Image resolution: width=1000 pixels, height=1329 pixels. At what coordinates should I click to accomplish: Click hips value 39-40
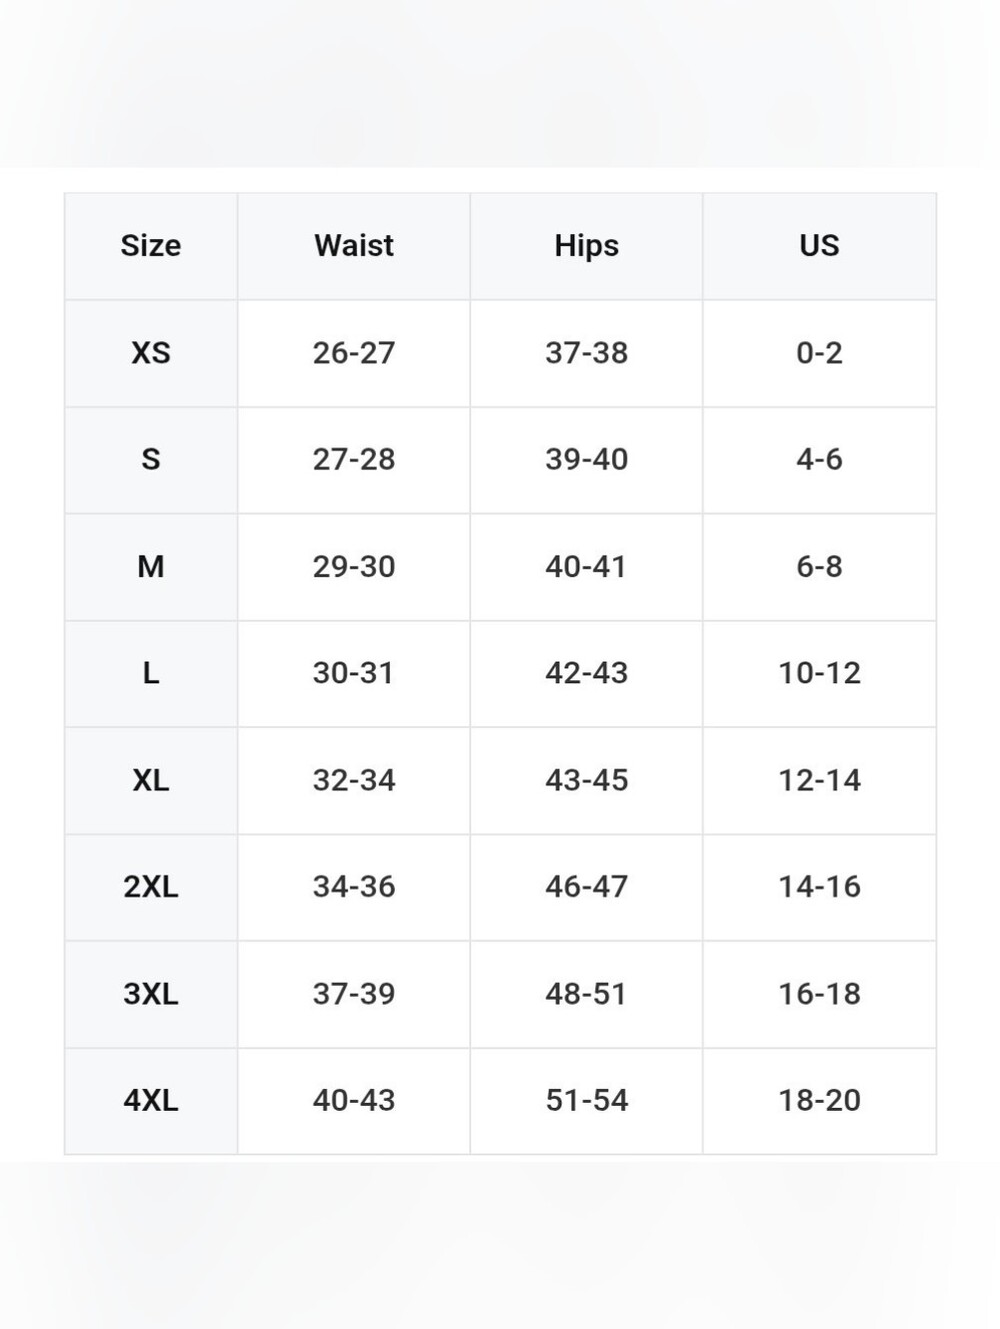pos(587,460)
